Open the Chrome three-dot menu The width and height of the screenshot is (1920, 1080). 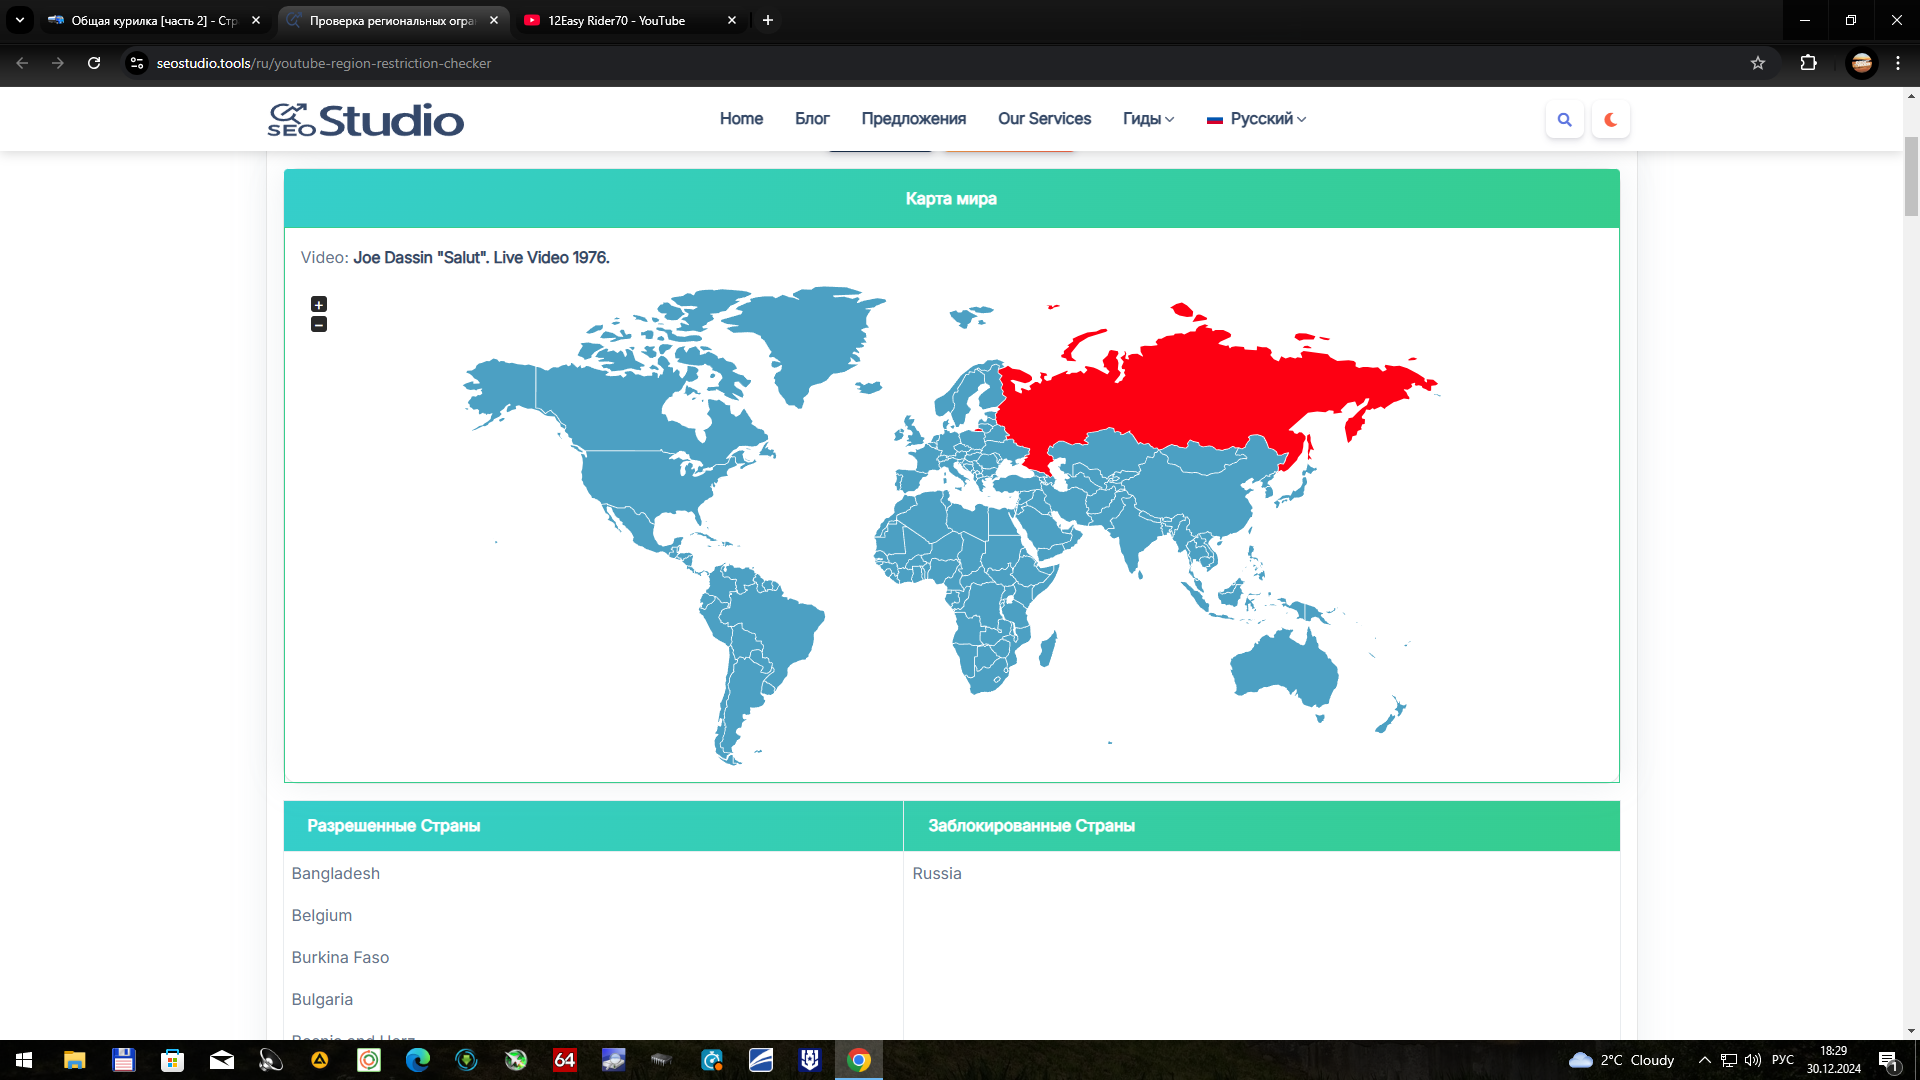pos(1898,63)
